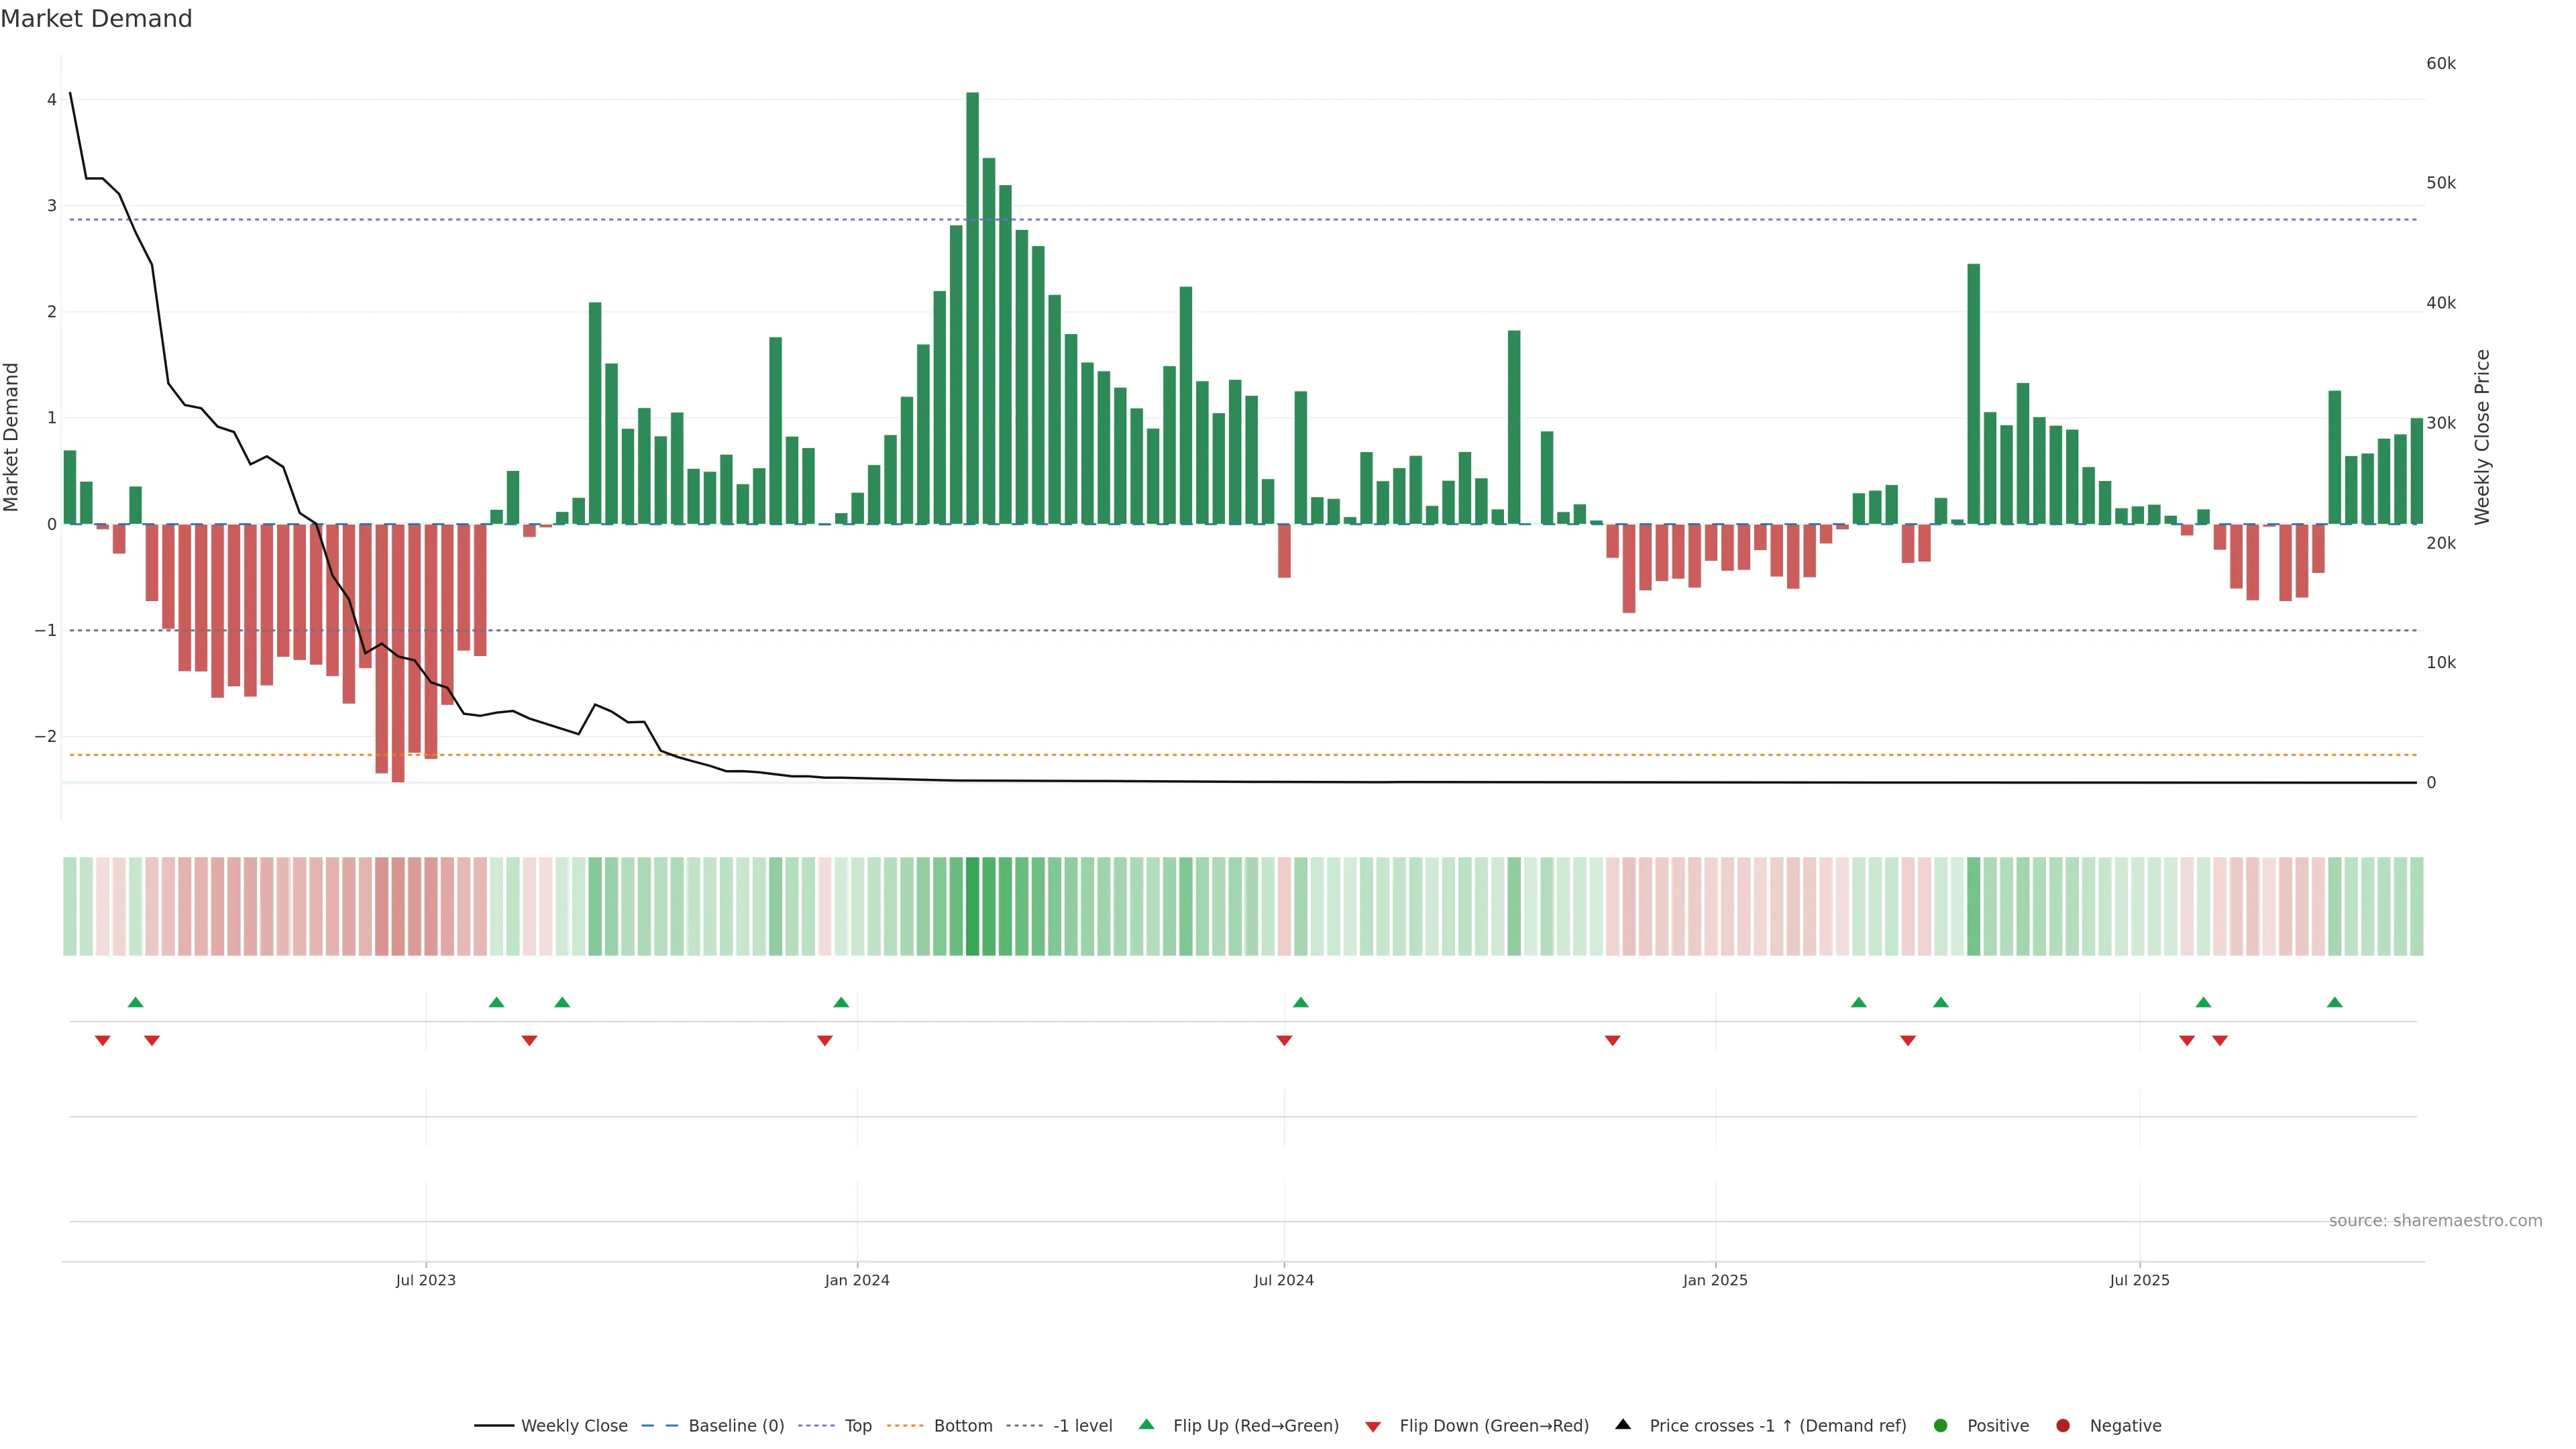Viewport: 2576px width, 1449px height.
Task: Click the green Flip Up triangle legend icon
Action: [1146, 1424]
